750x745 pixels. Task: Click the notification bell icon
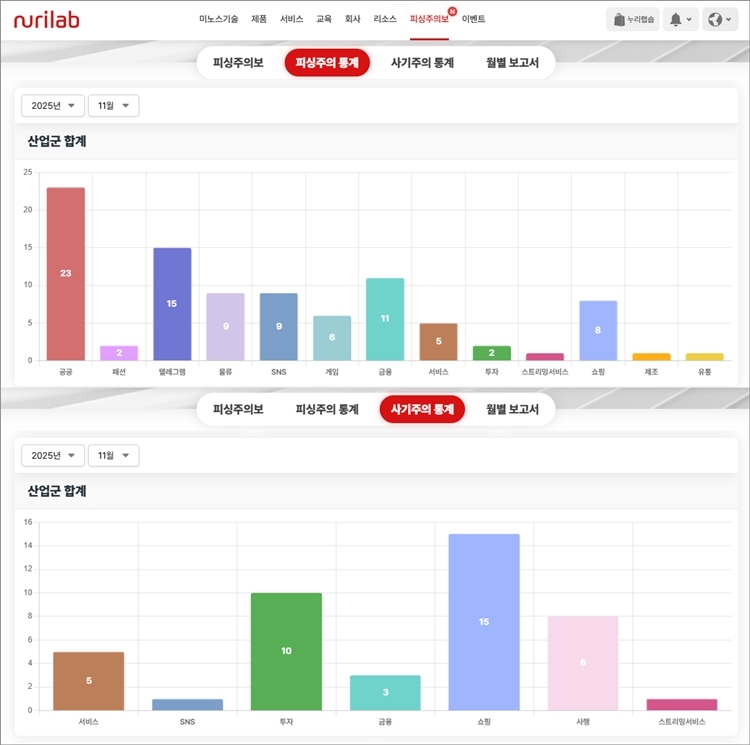coord(680,19)
